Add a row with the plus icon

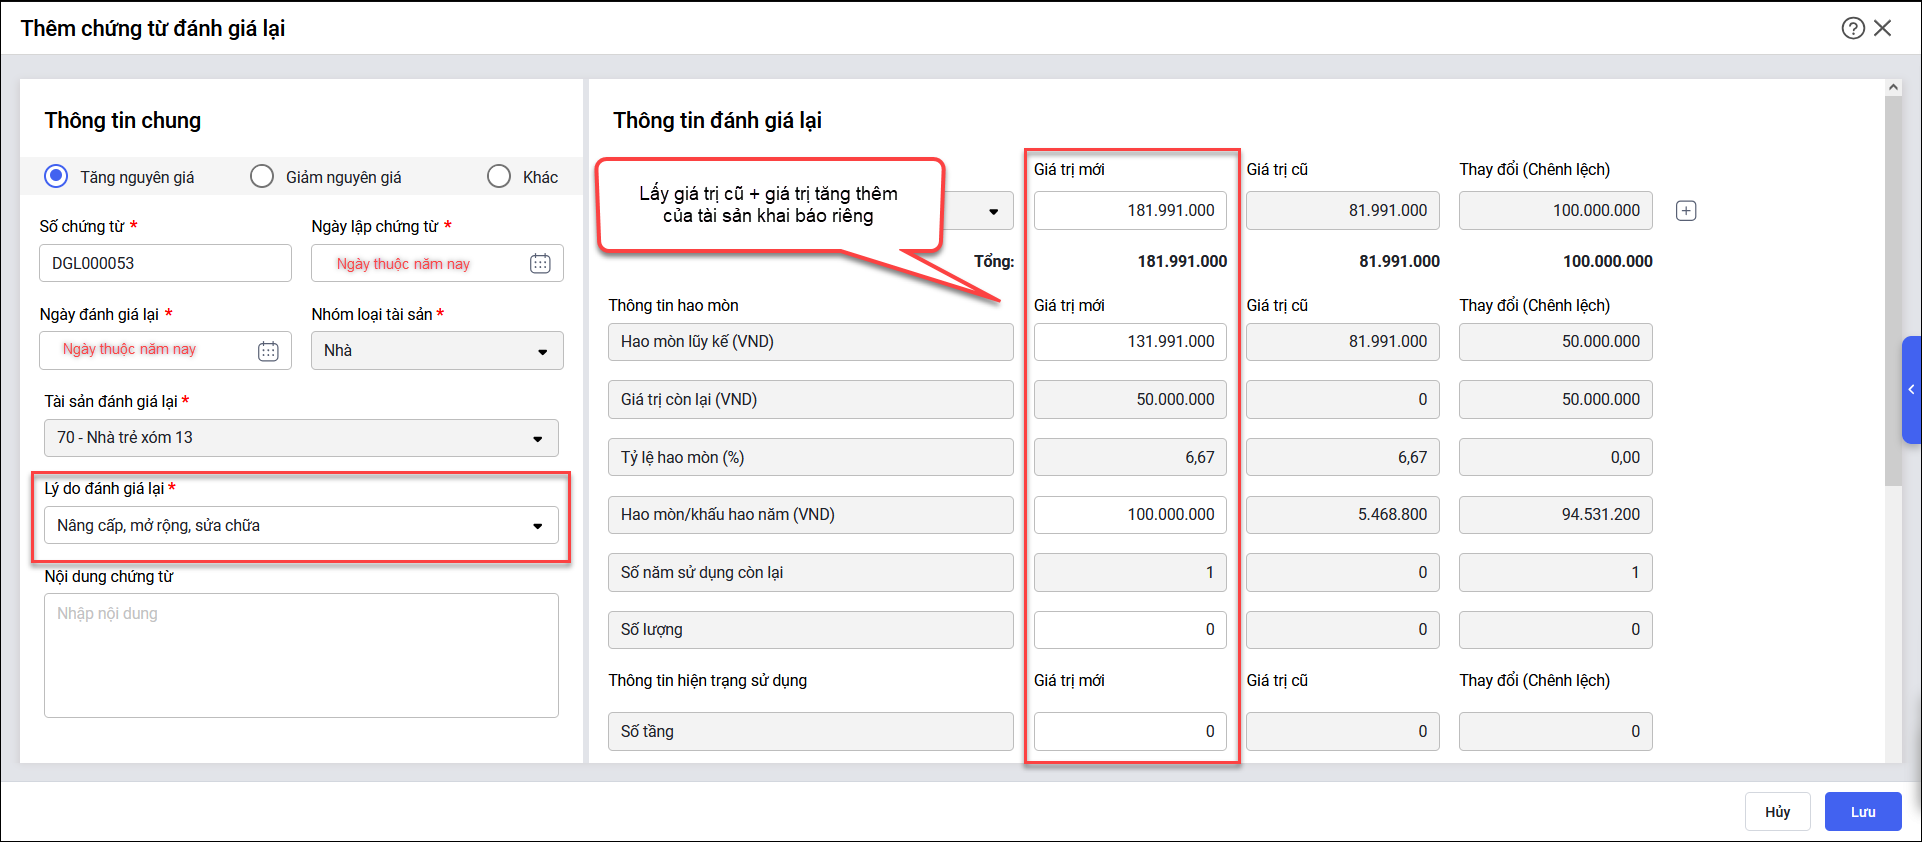pyautogui.click(x=1686, y=211)
